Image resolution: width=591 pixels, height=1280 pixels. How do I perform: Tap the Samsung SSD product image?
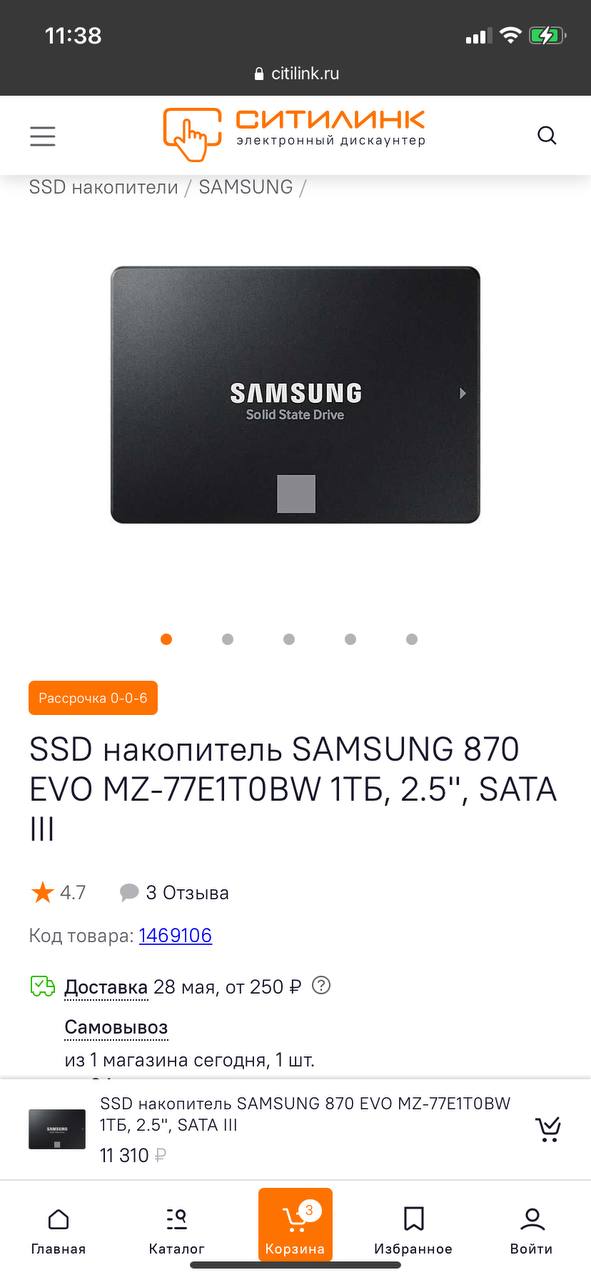click(x=295, y=394)
